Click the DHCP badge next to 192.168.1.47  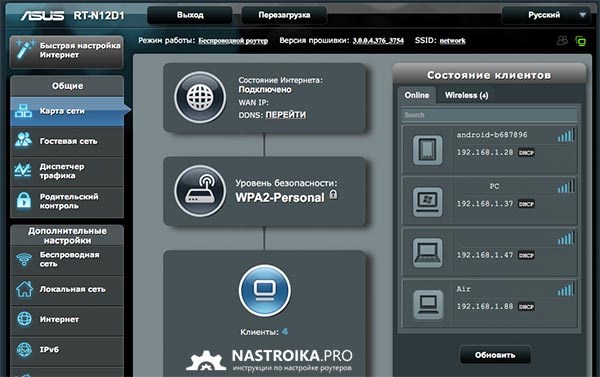[x=526, y=255]
